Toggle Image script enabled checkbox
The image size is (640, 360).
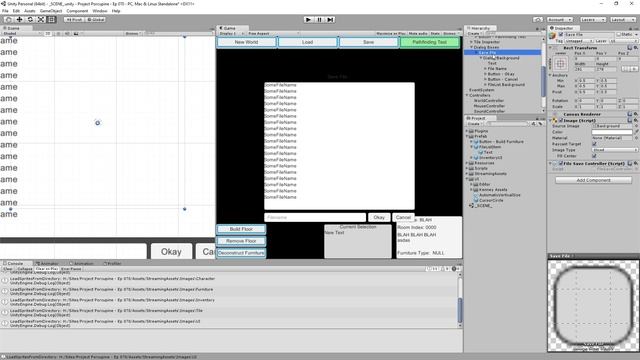(561, 120)
